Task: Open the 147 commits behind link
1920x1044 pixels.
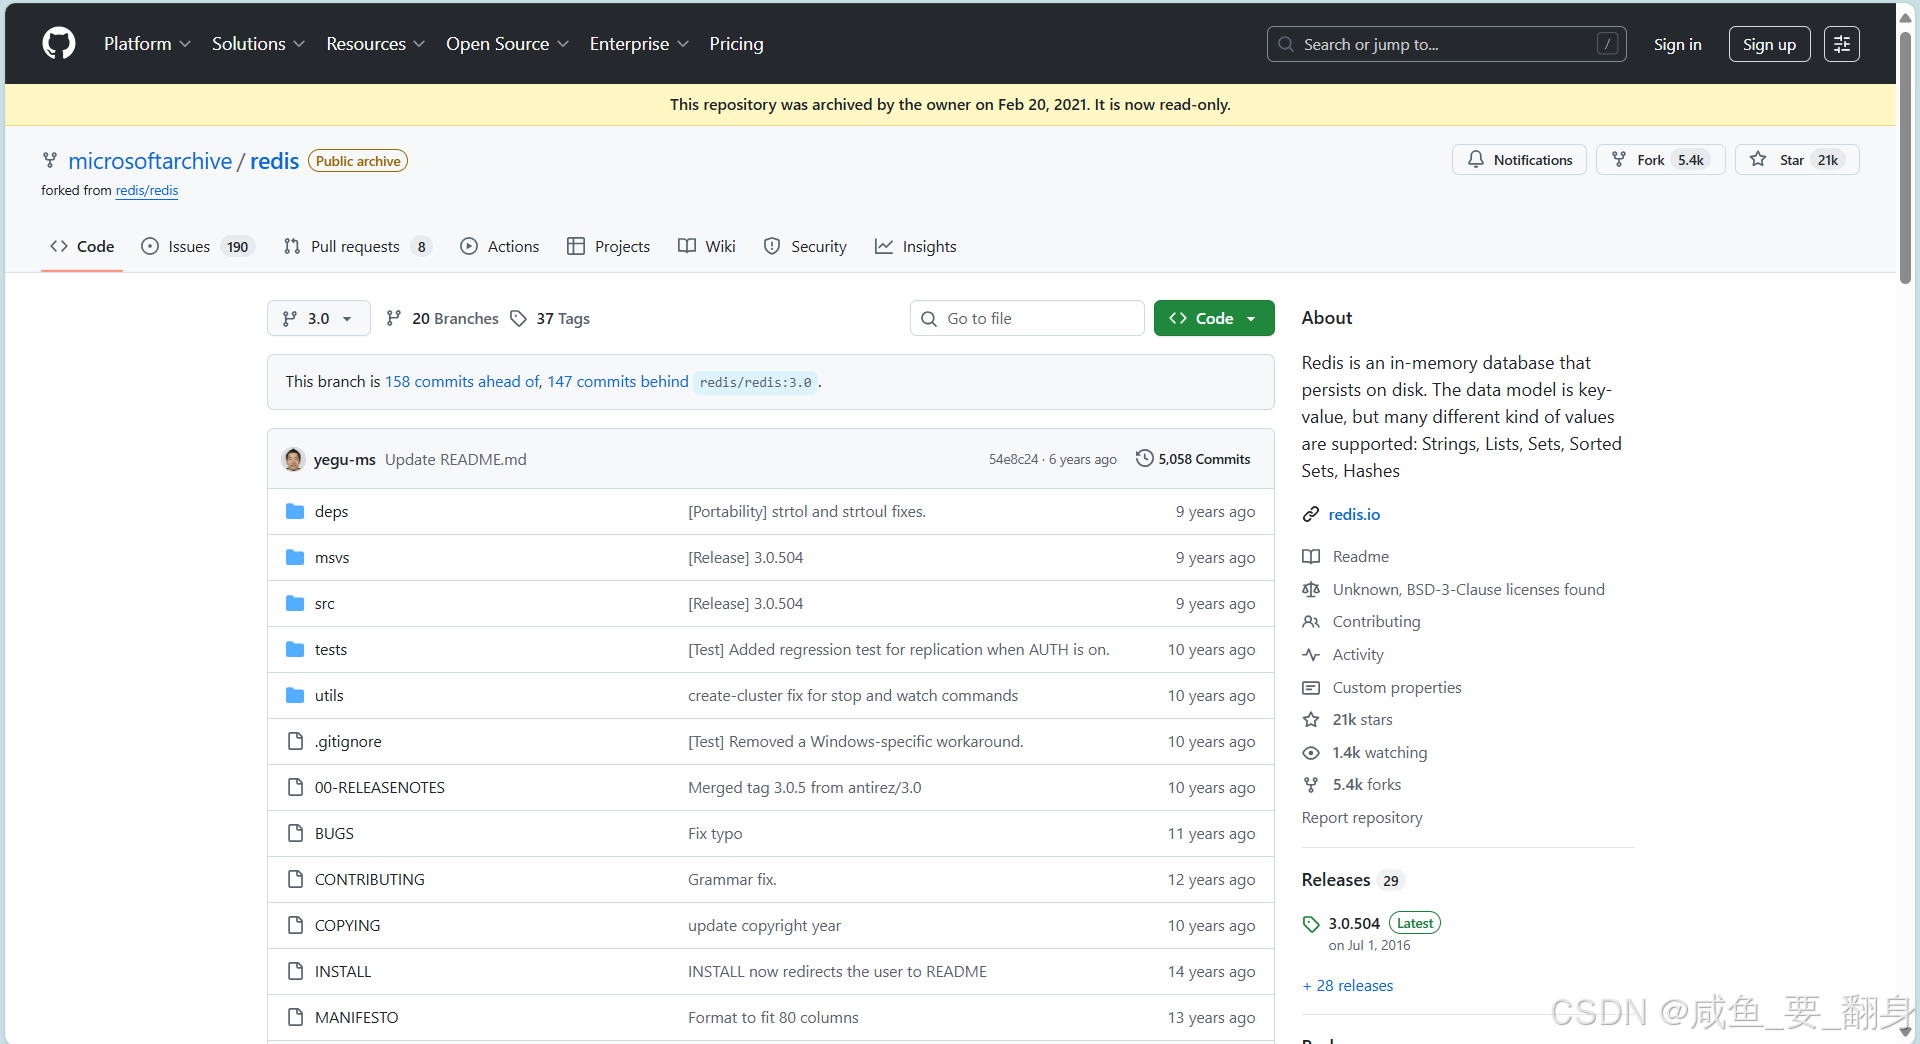Action: click(617, 381)
